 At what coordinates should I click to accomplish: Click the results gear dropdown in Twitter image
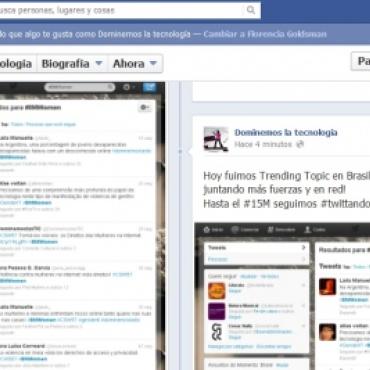click(x=145, y=107)
